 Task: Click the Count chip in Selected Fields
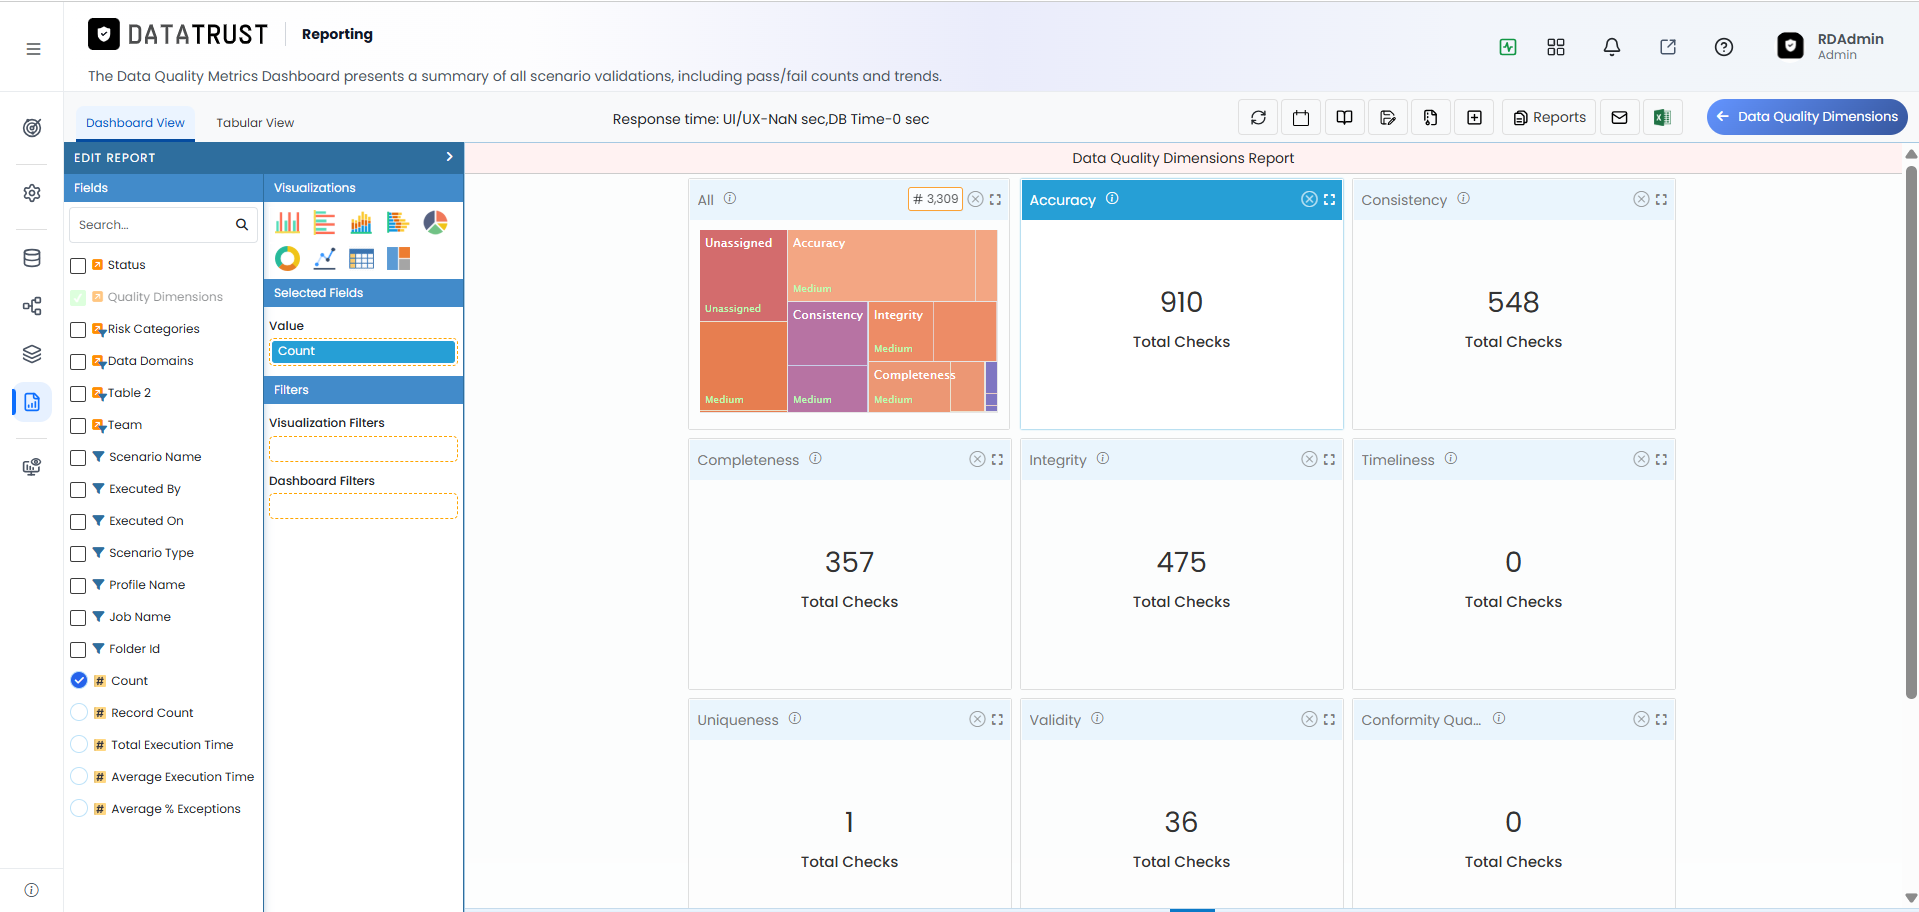click(363, 351)
